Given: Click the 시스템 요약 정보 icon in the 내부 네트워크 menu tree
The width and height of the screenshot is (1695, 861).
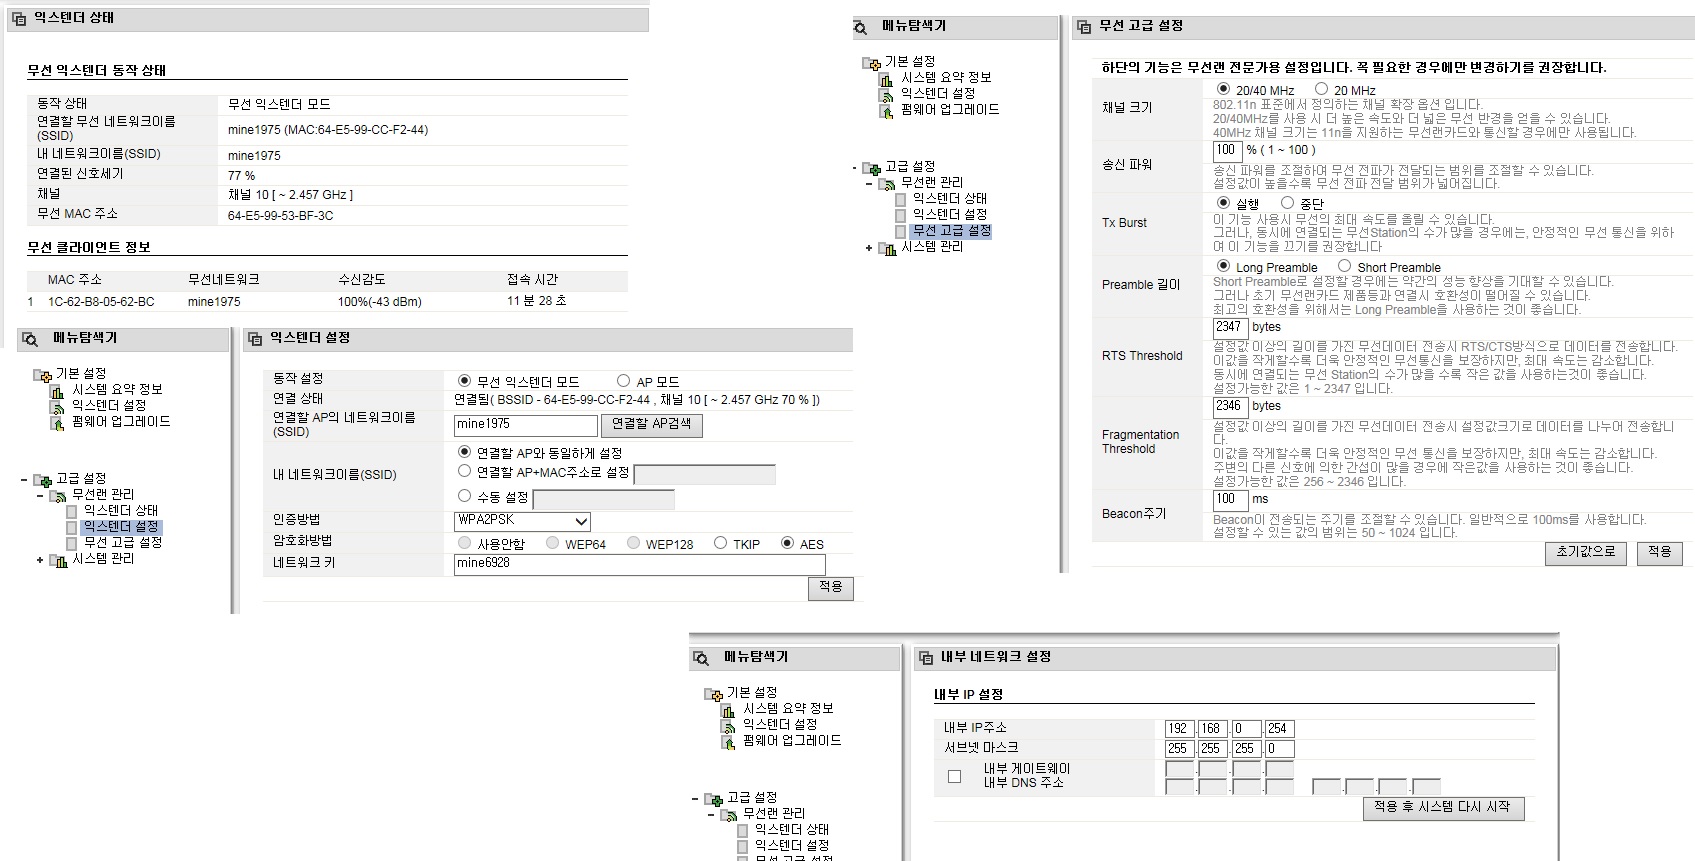Looking at the screenshot, I should point(729,709).
